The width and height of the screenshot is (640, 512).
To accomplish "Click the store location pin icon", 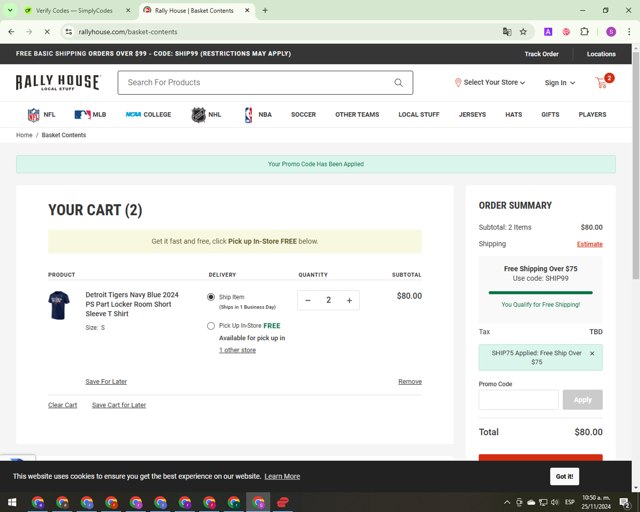I will coord(458,82).
